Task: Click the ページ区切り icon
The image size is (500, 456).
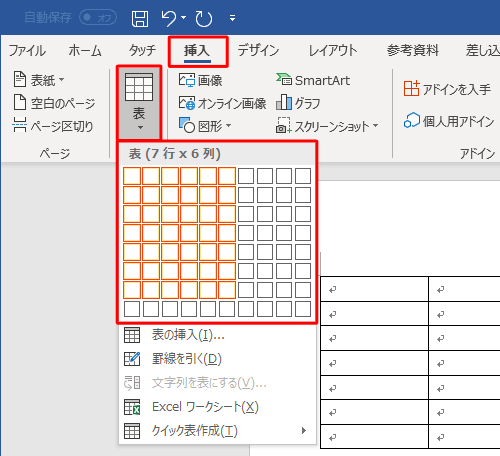Action: coord(19,125)
